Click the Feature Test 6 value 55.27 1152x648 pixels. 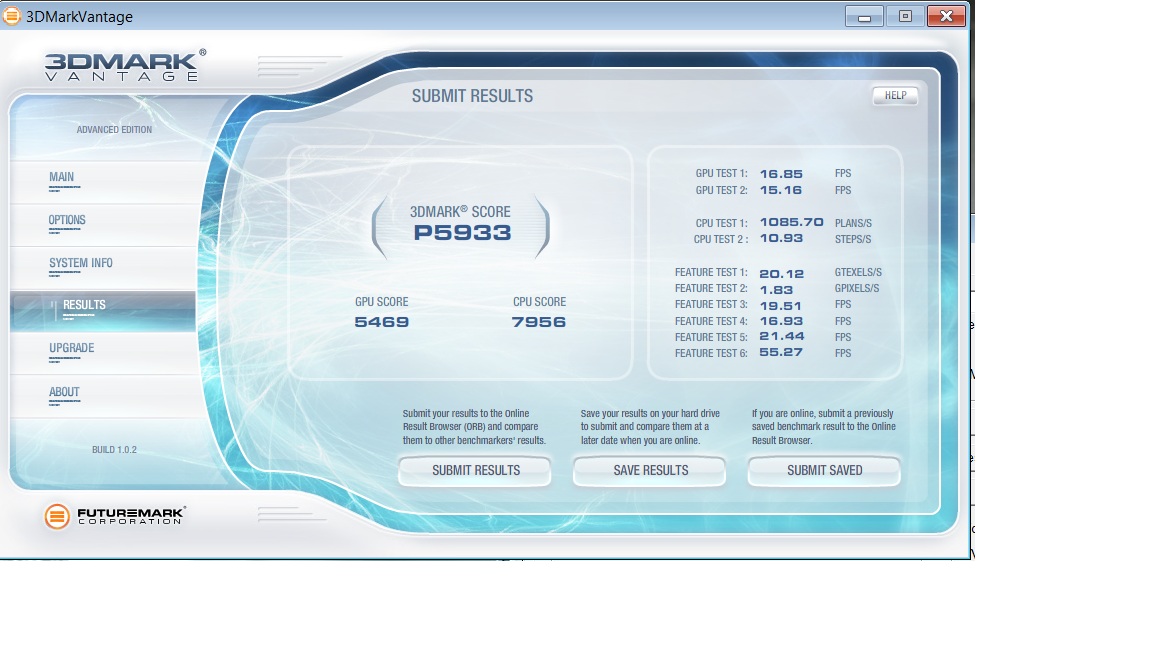pos(781,353)
